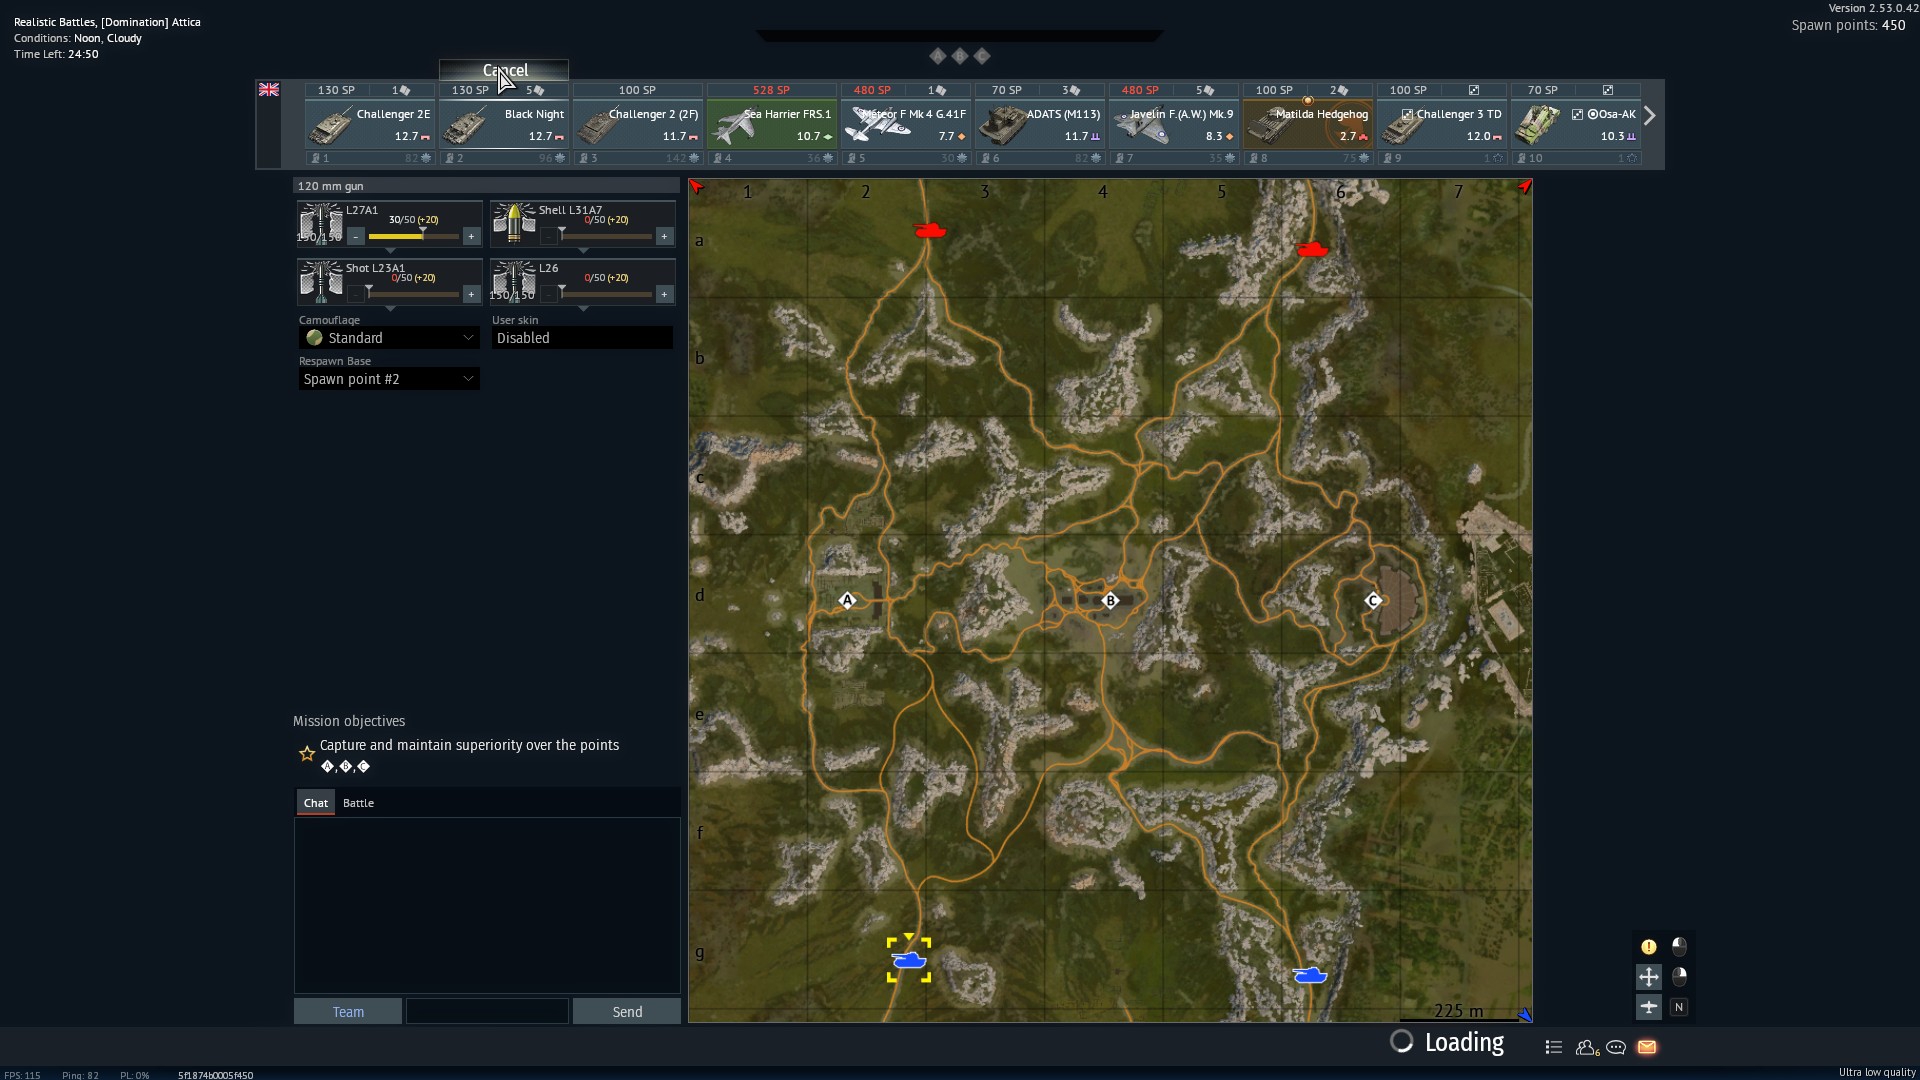Click the yellow exclamation alert icon

click(x=1649, y=947)
